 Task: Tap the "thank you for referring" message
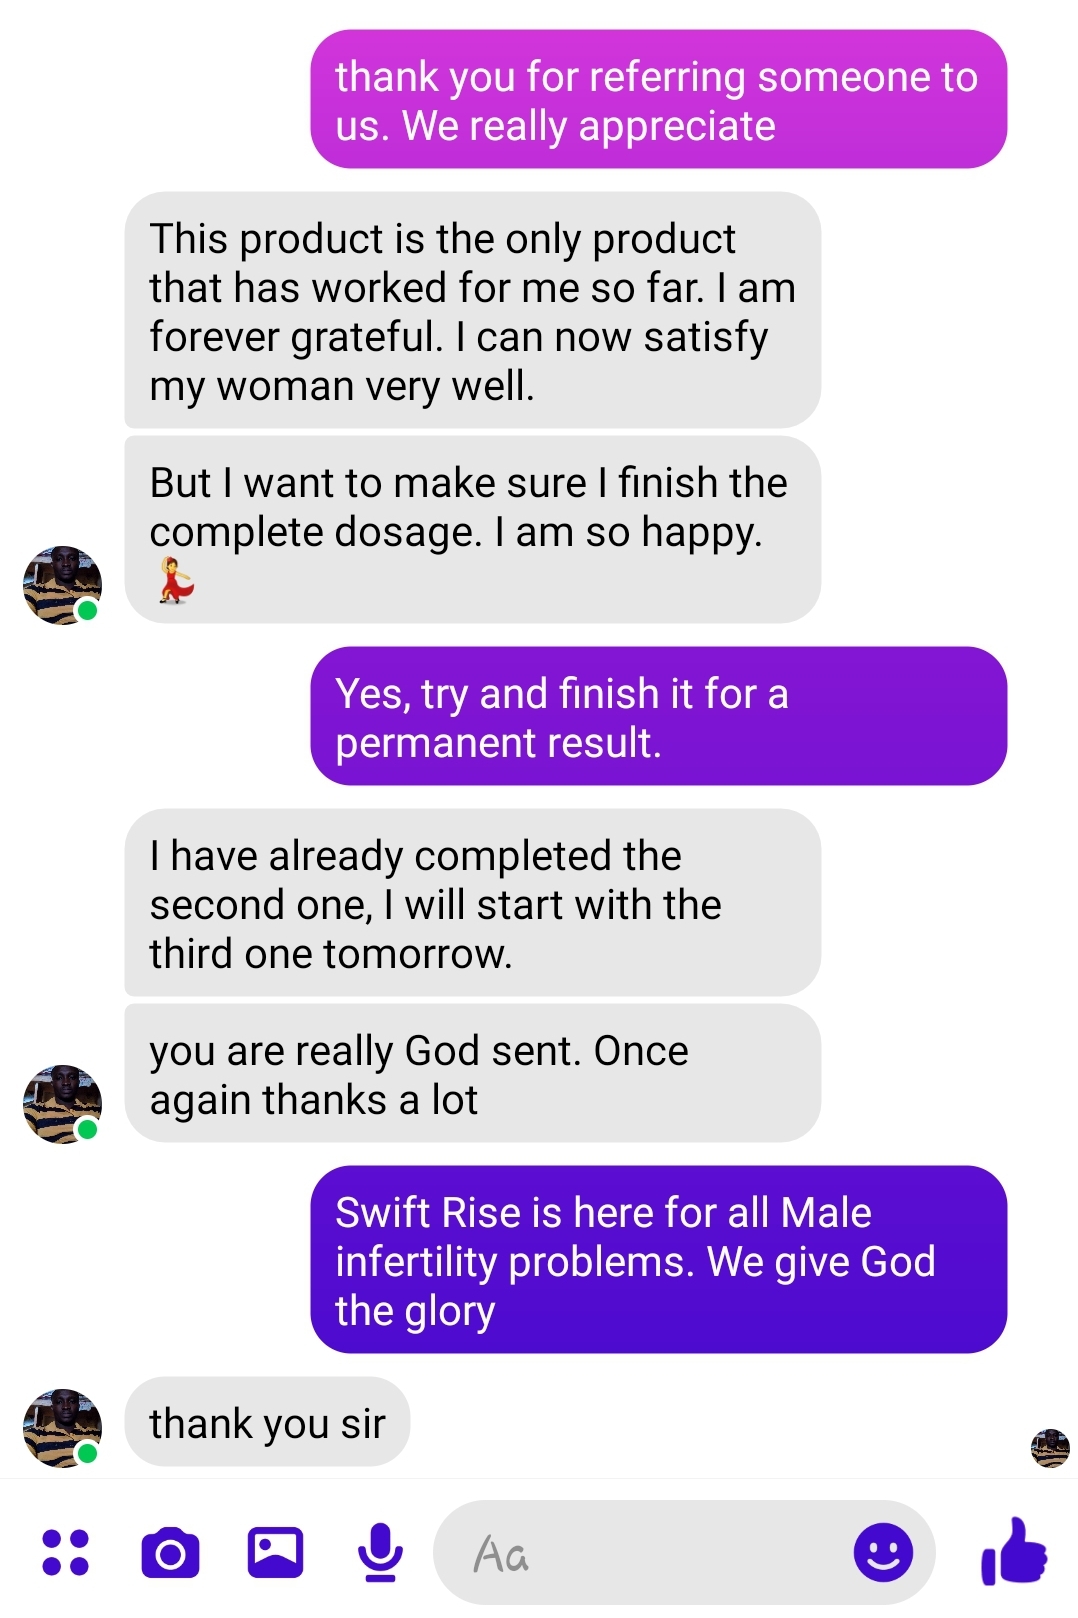pos(658,100)
